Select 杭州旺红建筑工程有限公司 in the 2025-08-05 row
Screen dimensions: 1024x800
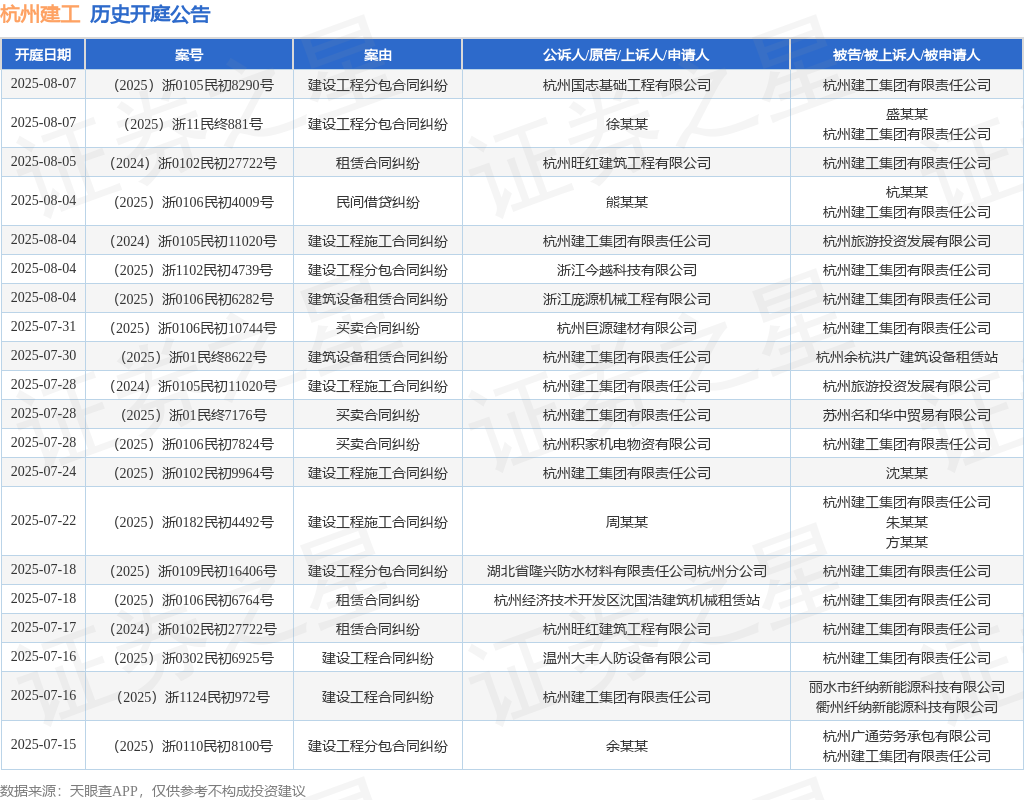tap(626, 163)
